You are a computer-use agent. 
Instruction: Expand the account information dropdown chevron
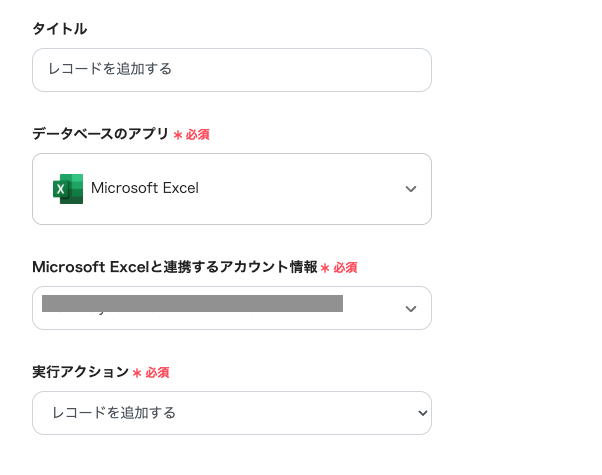[411, 309]
